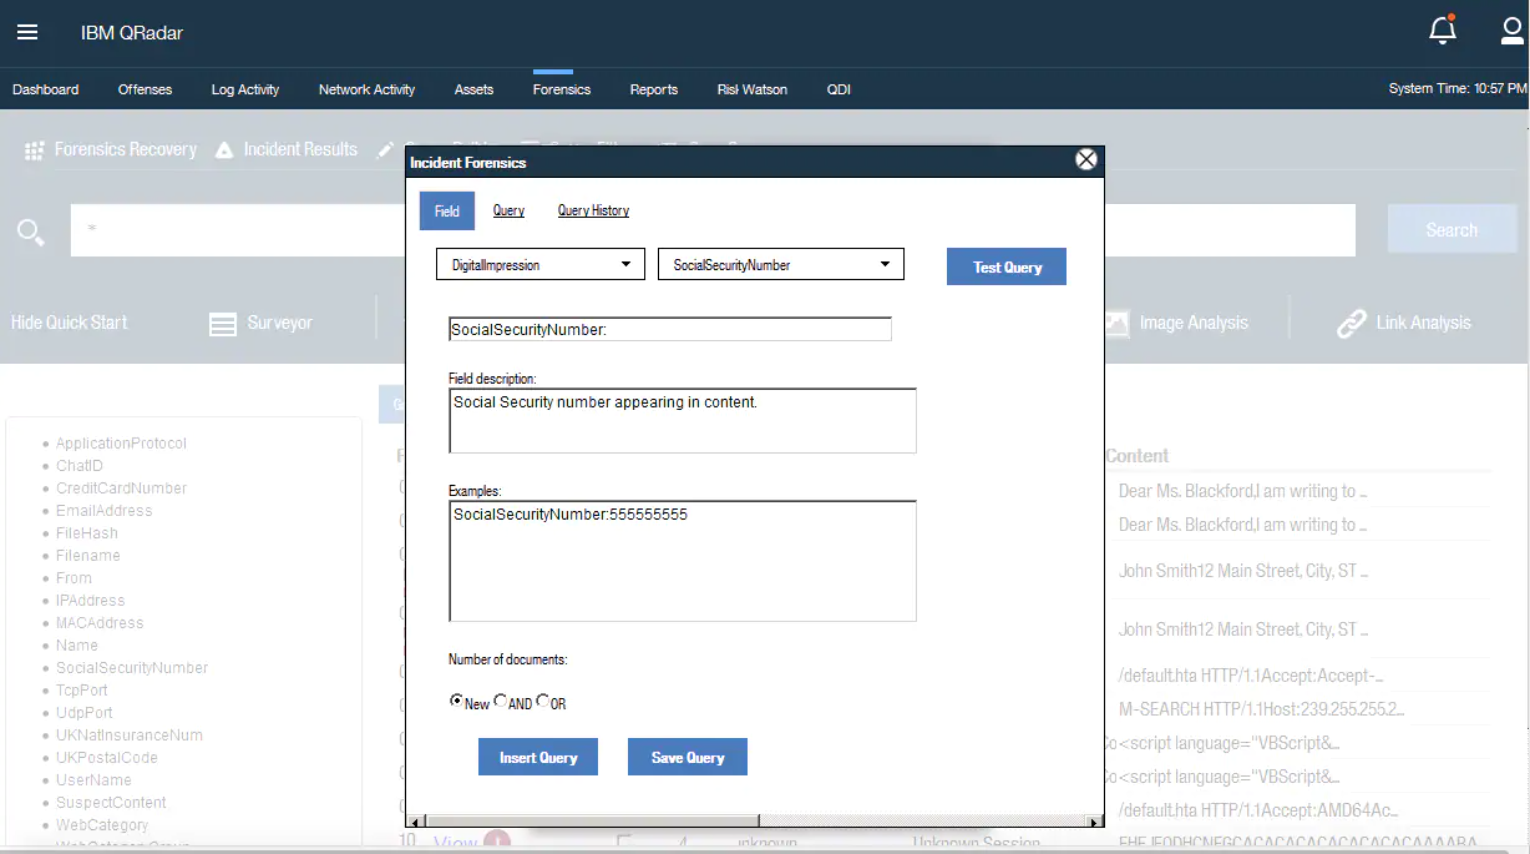Click the Link Analysis chain icon

click(1351, 323)
